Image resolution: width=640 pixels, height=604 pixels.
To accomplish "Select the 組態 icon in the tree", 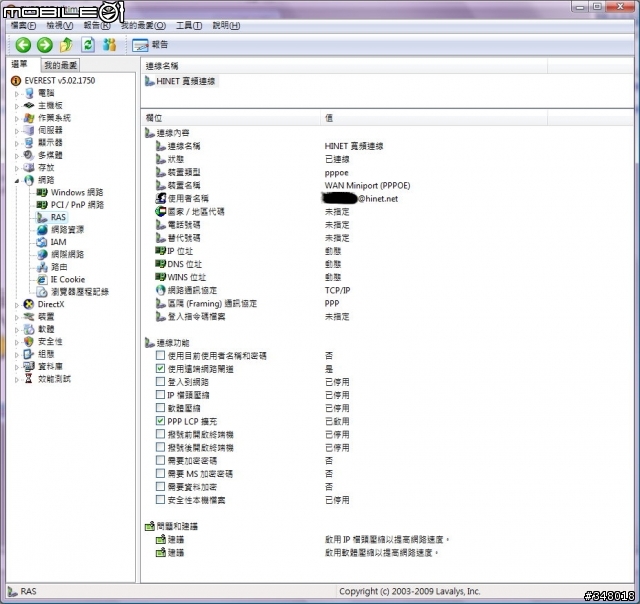I will (29, 354).
